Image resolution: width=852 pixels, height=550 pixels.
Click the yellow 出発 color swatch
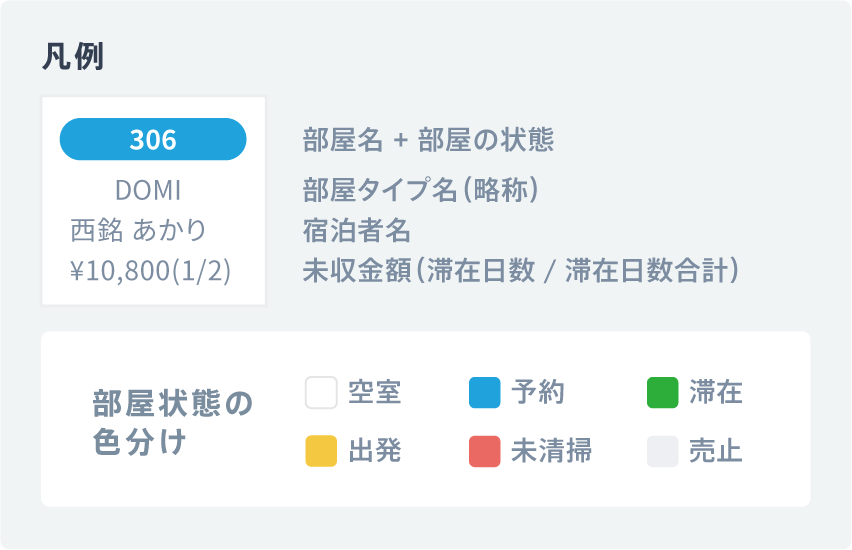pyautogui.click(x=321, y=451)
